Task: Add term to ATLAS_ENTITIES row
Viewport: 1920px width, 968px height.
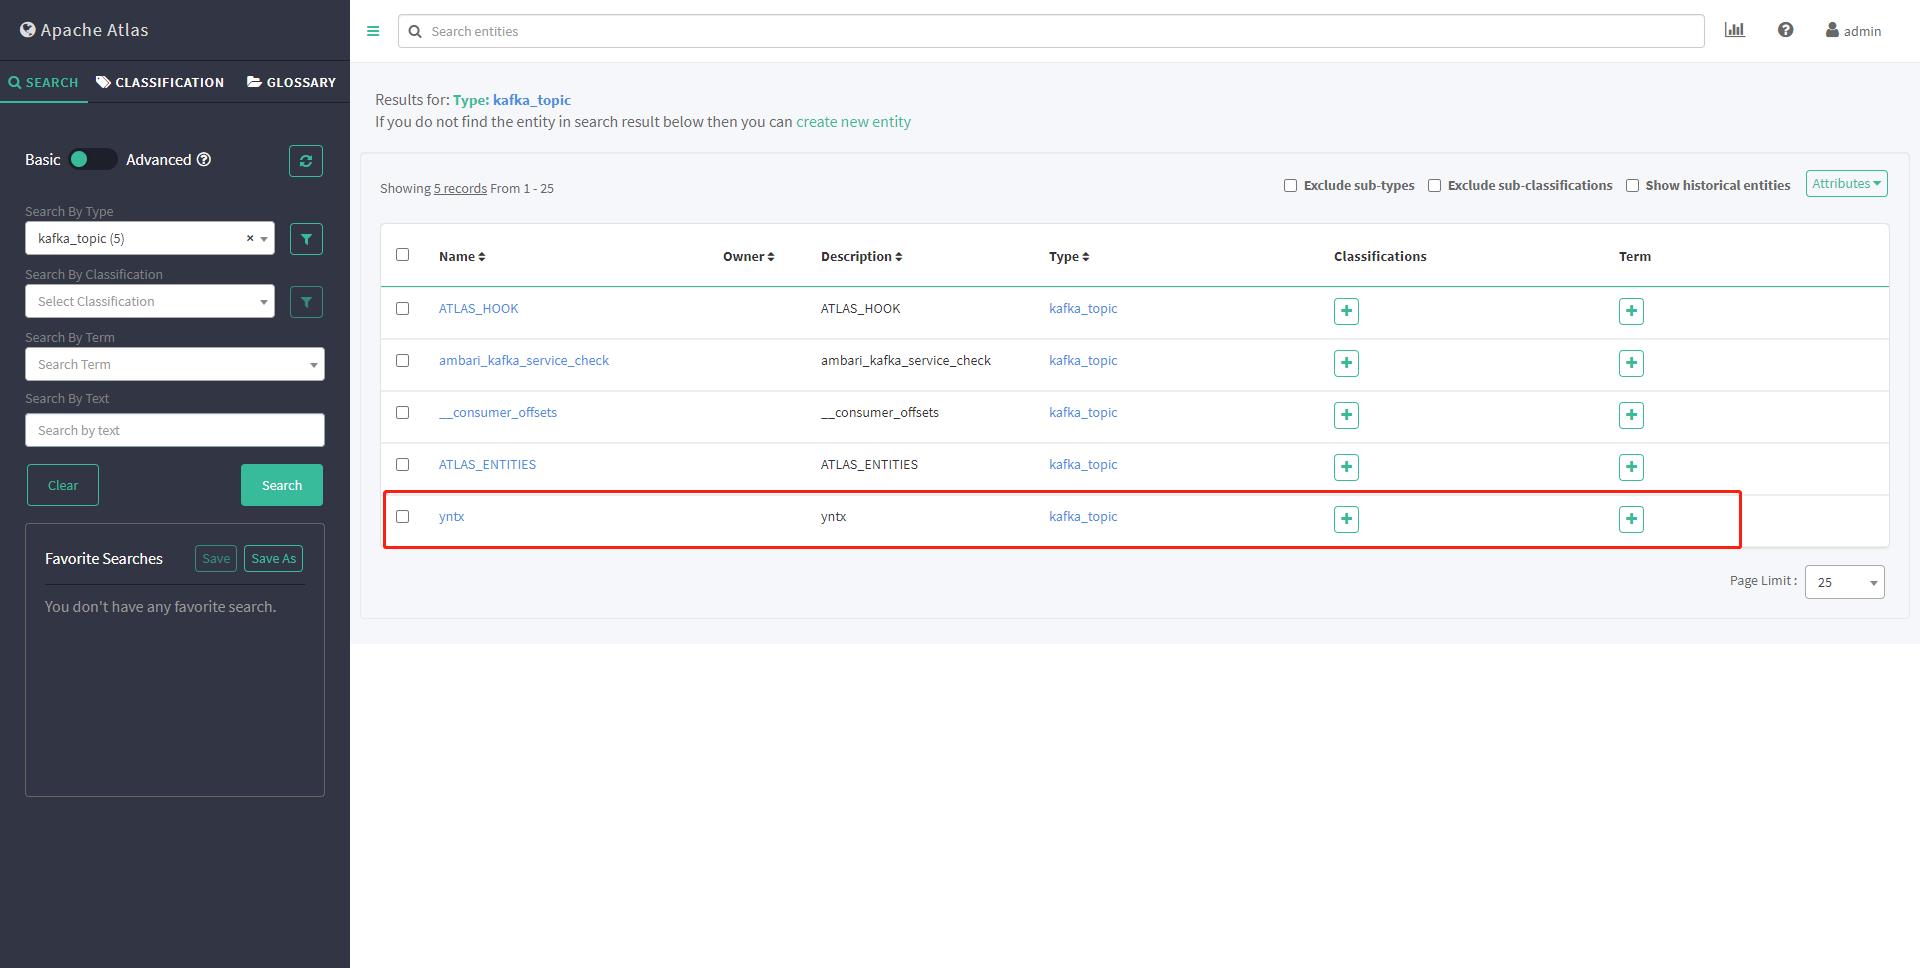Action: point(1631,467)
